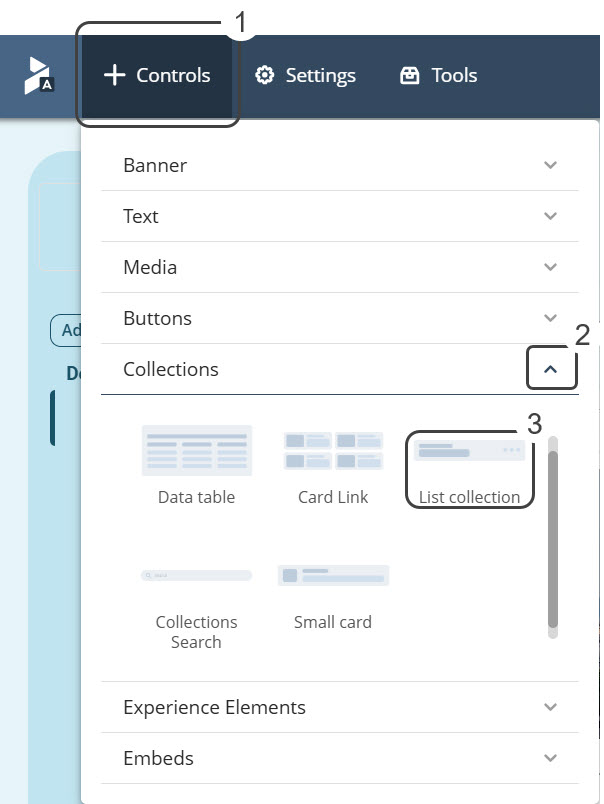This screenshot has width=604, height=804.
Task: Open the Settings menu label
Action: point(320,76)
